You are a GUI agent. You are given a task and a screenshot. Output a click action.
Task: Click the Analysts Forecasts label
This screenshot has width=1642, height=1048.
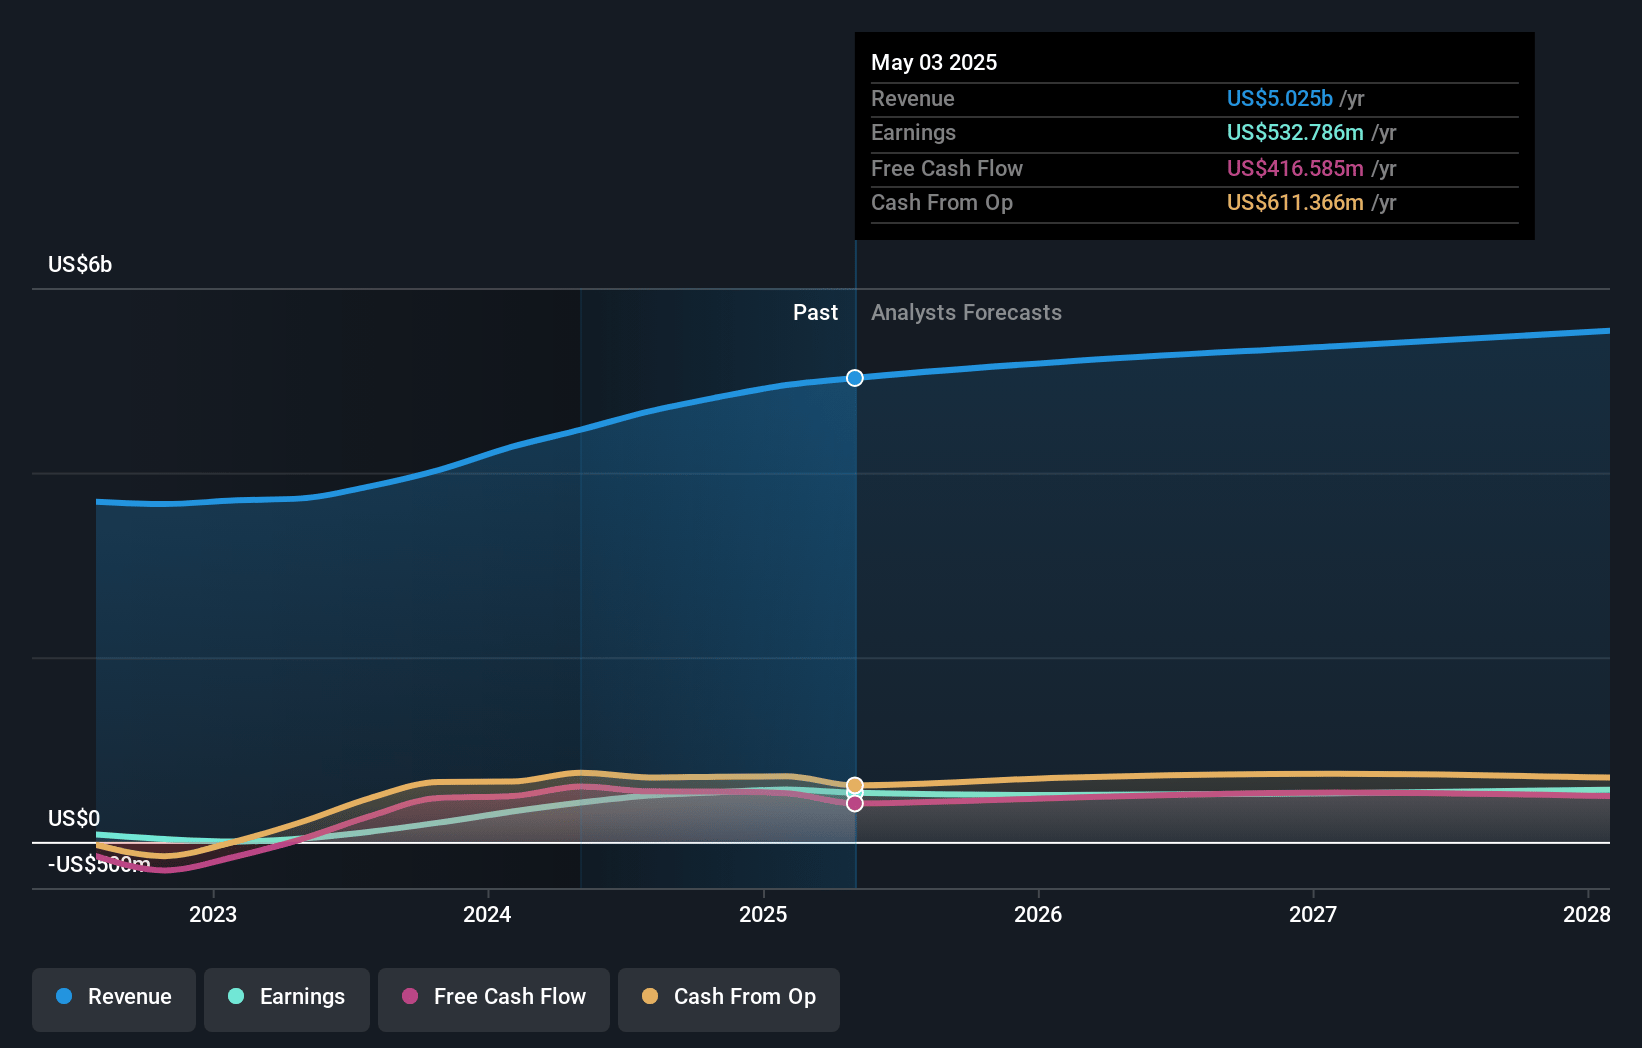[966, 312]
